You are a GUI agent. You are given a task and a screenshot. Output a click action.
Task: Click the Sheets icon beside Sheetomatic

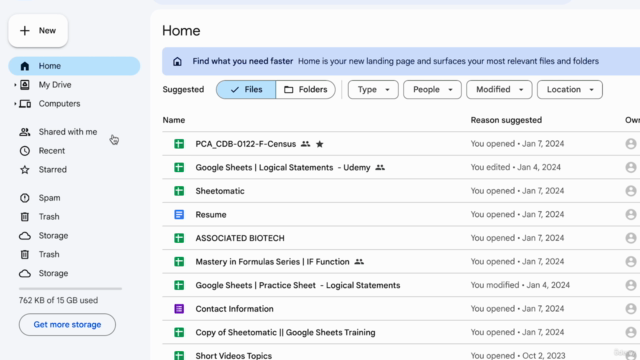click(179, 191)
